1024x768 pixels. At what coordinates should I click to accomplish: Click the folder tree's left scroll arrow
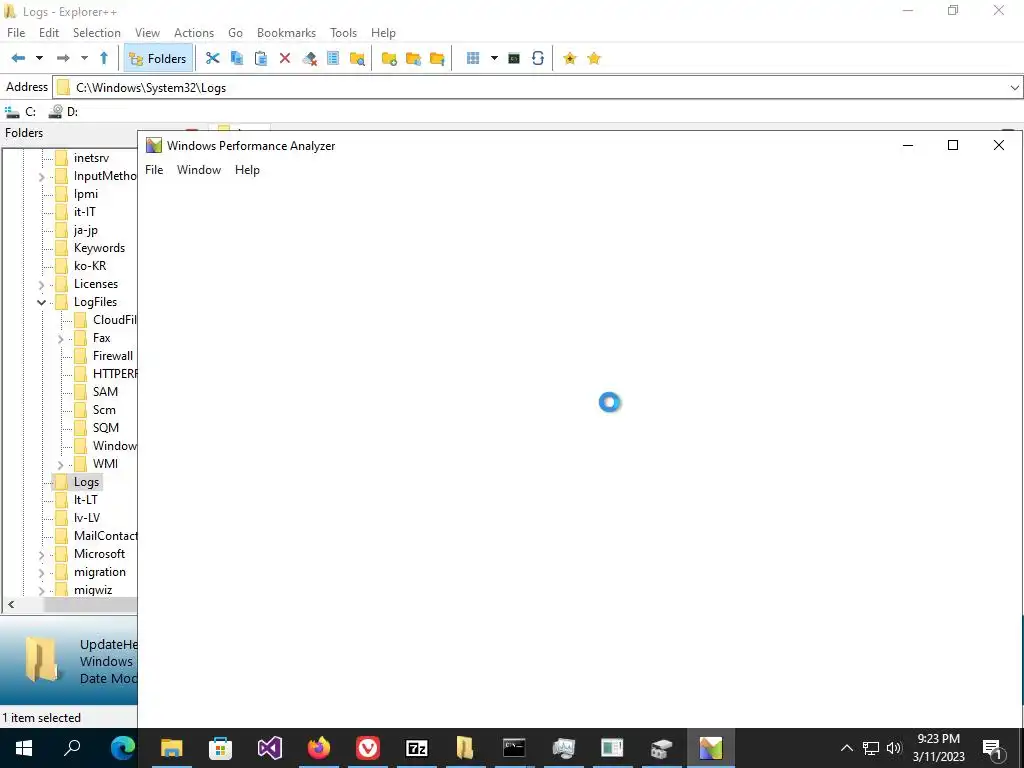tap(11, 605)
